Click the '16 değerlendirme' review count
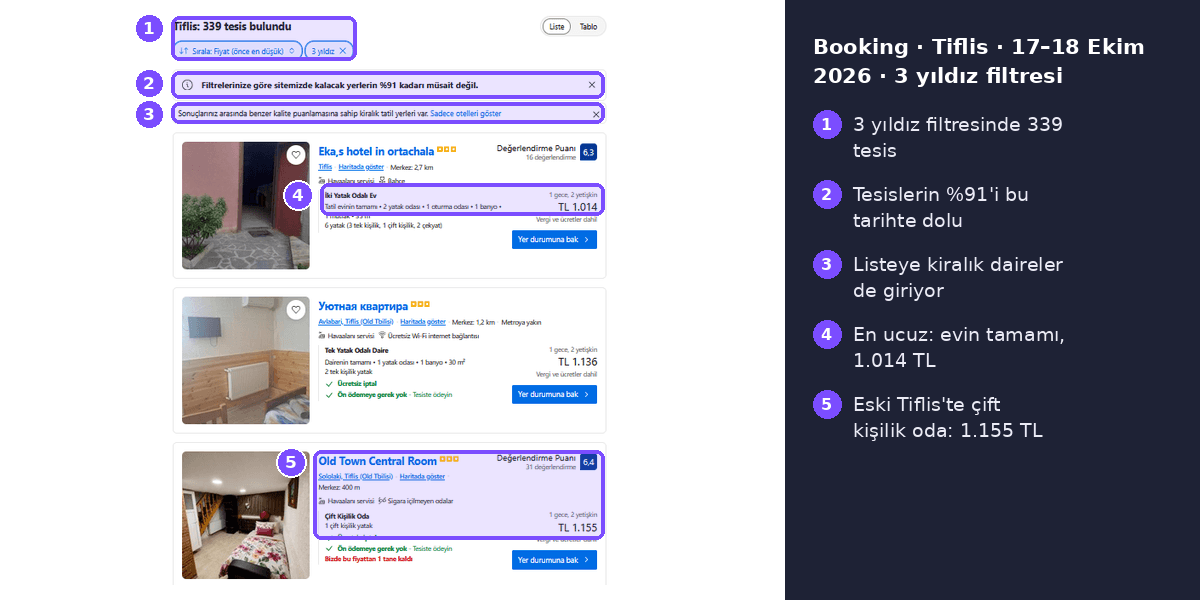1200x600 pixels. 551,158
